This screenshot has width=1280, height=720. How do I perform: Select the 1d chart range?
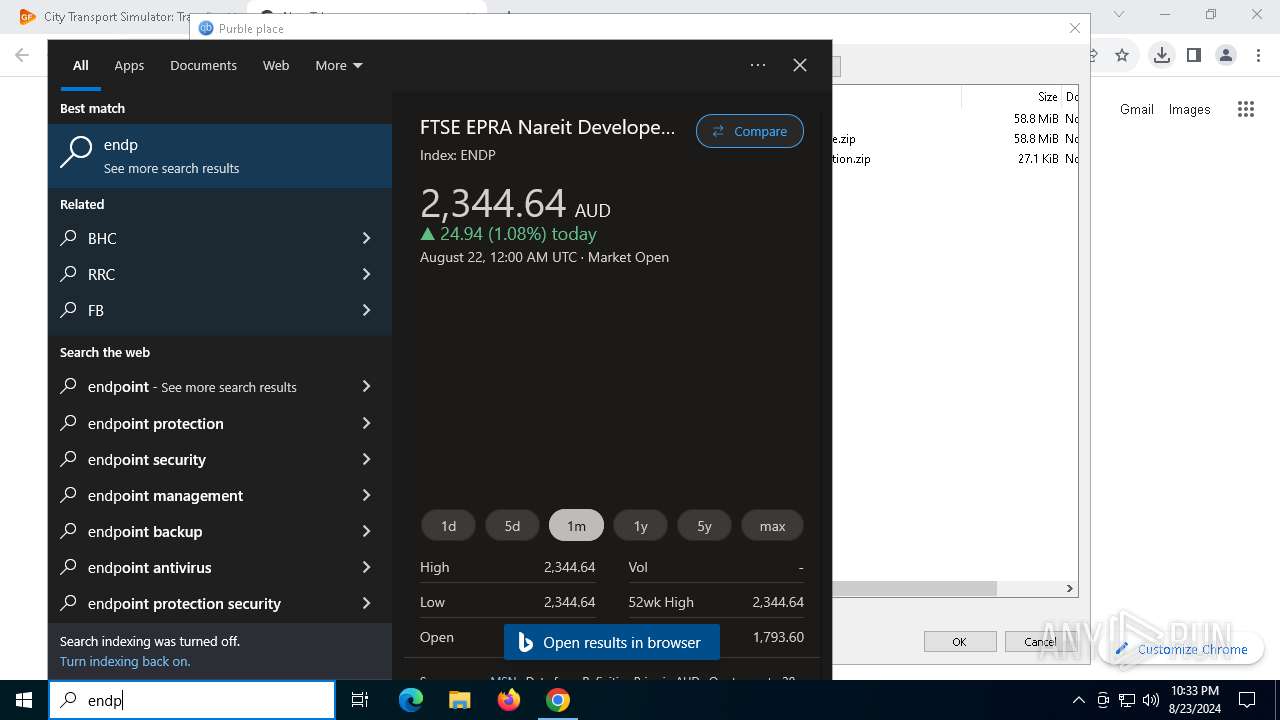(448, 526)
